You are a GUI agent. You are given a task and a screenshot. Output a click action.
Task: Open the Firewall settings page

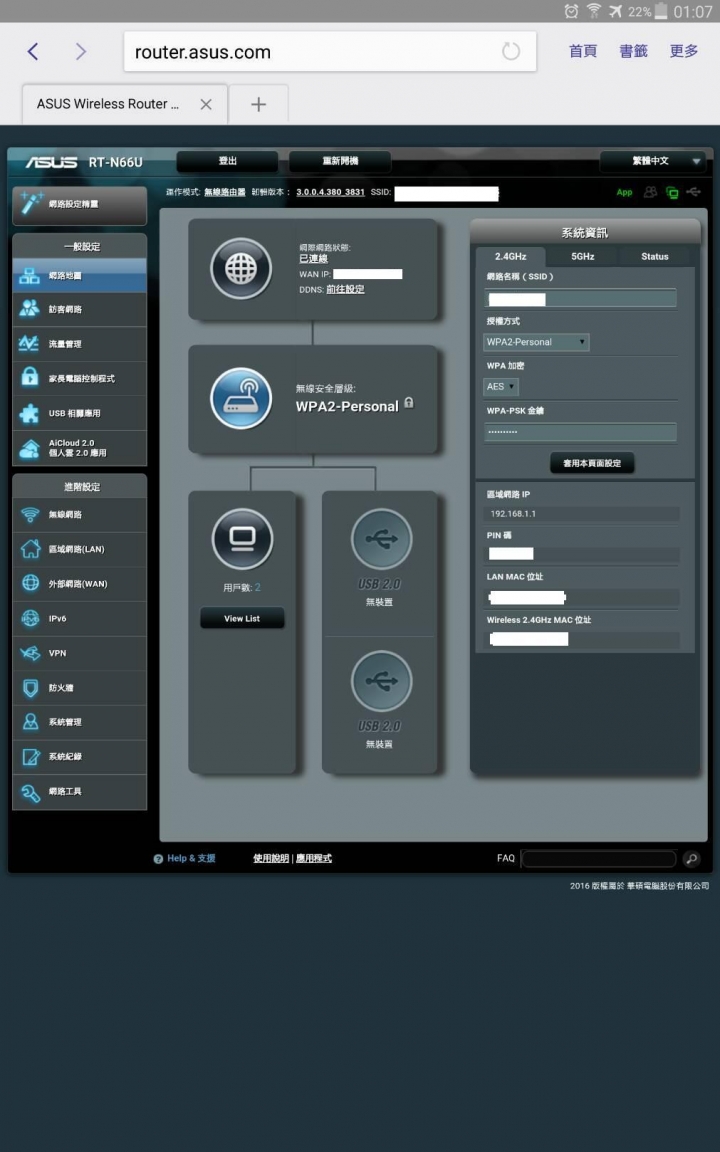pos(79,688)
